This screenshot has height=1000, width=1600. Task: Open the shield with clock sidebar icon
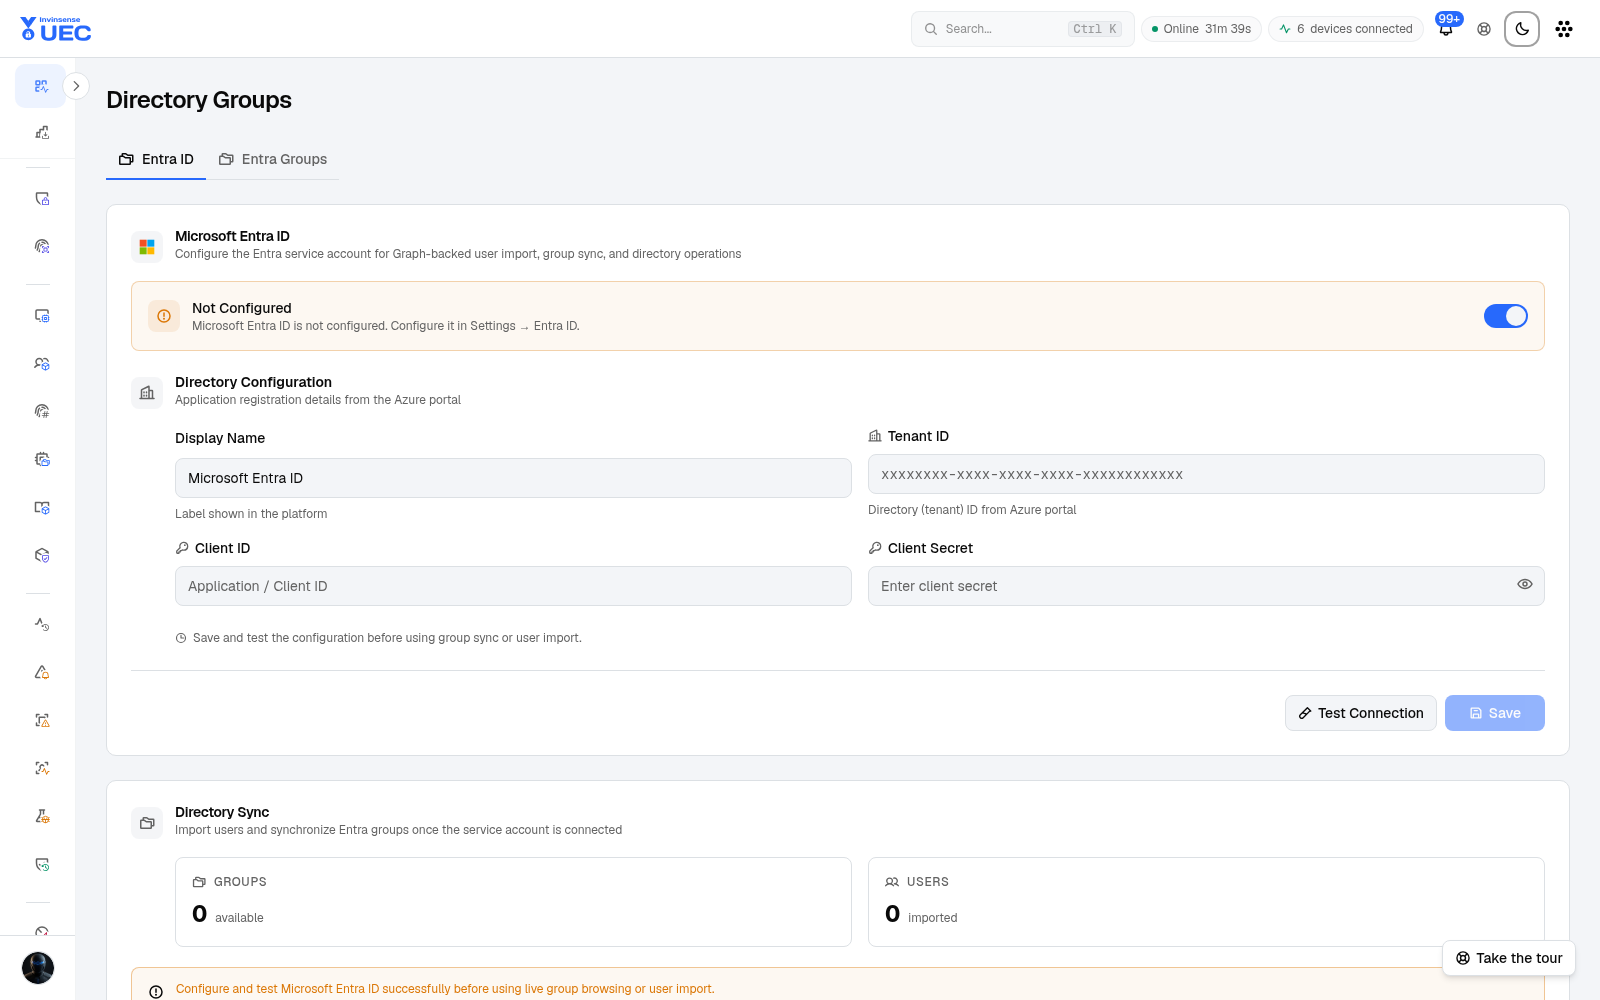[x=42, y=864]
